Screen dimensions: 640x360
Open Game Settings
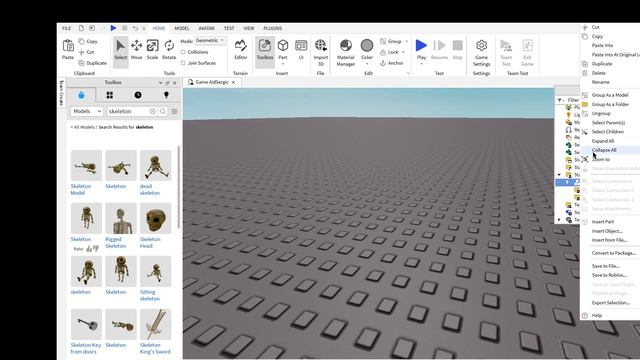coord(482,52)
